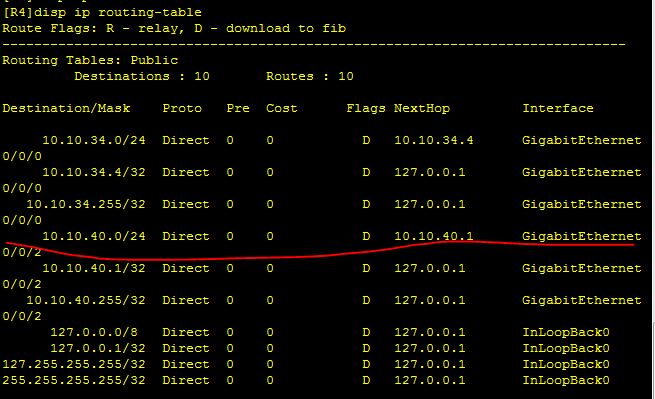The width and height of the screenshot is (655, 399).
Task: Click the Direct protocol of 10.10.40.255/32
Action: point(186,301)
